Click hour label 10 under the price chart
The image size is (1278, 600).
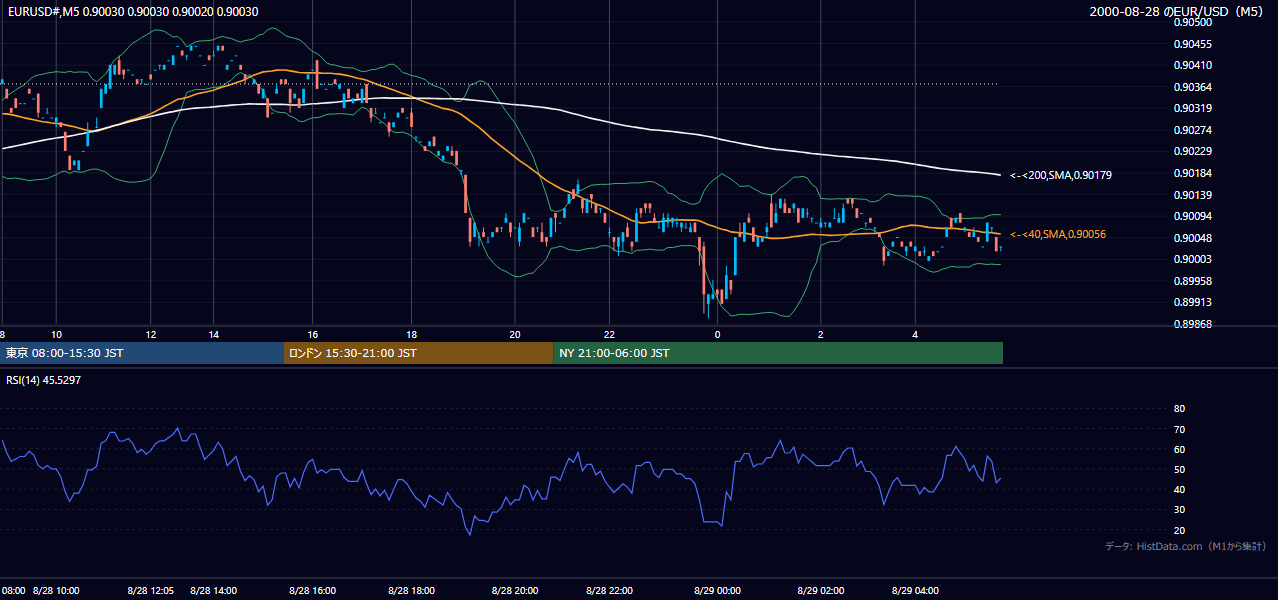pyautogui.click(x=56, y=334)
